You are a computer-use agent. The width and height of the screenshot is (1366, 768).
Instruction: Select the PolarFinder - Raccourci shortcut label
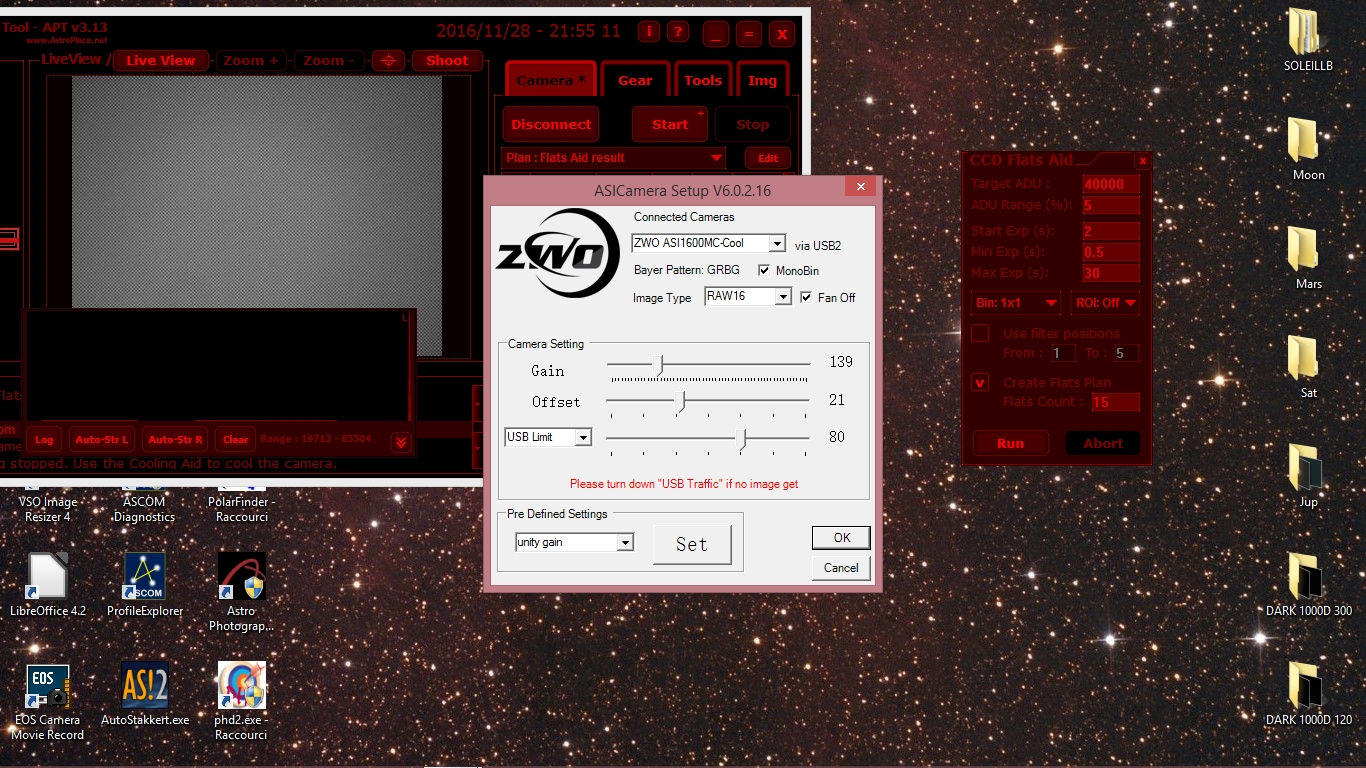click(241, 509)
